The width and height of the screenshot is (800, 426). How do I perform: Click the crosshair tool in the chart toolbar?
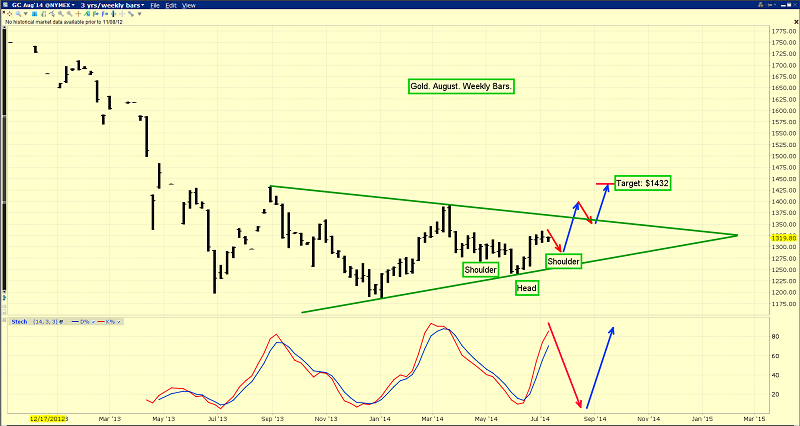click(x=78, y=13)
